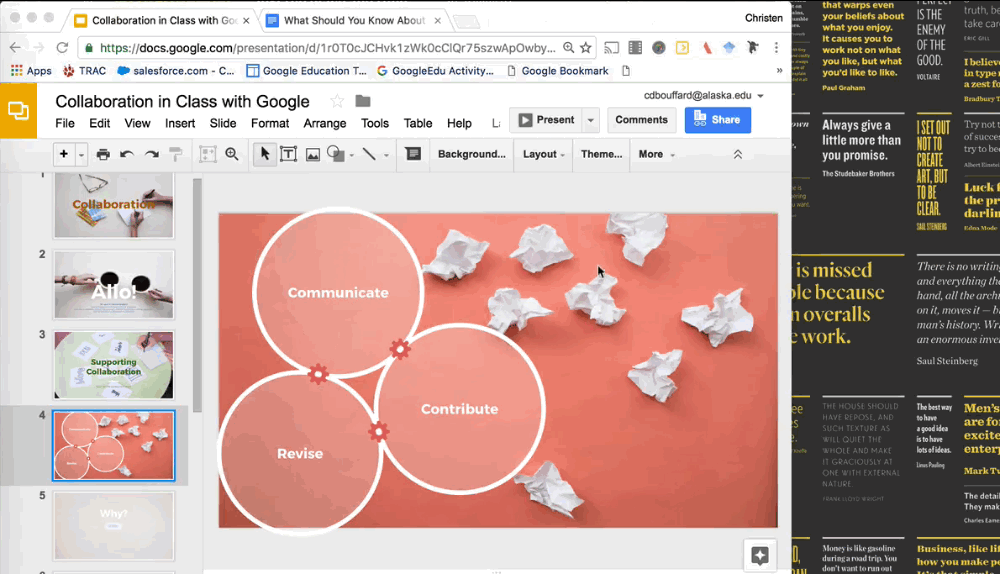Screen dimensions: 1000x574
Task: Open the View menu
Action: pos(137,123)
